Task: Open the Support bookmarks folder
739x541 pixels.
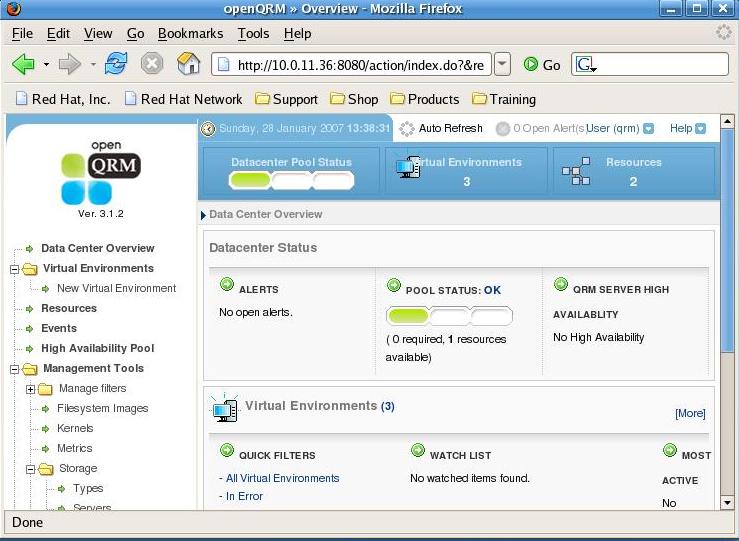Action: (286, 99)
